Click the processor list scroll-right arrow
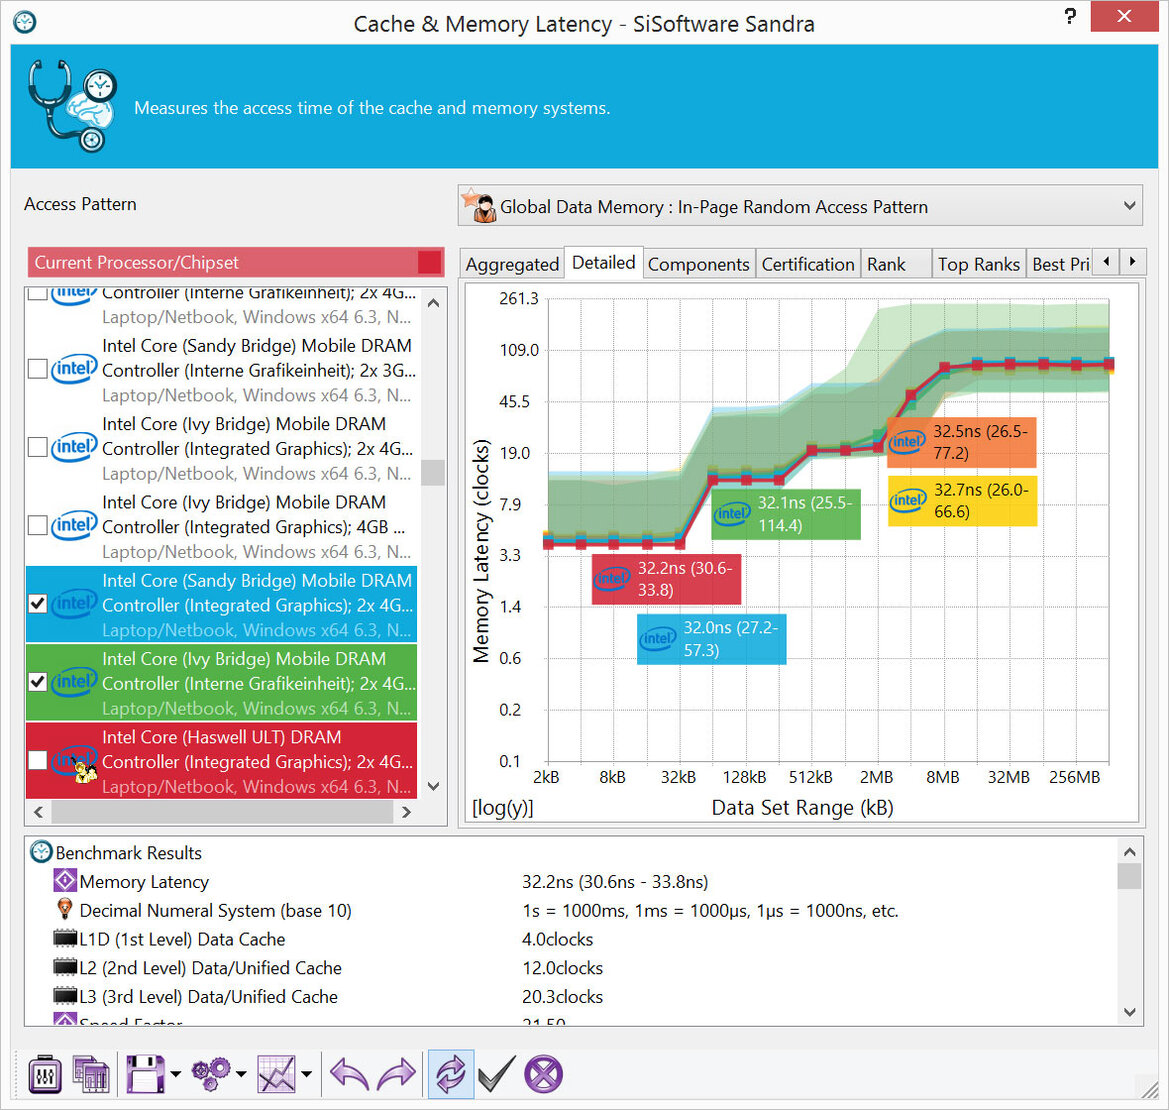The image size is (1169, 1110). [406, 812]
